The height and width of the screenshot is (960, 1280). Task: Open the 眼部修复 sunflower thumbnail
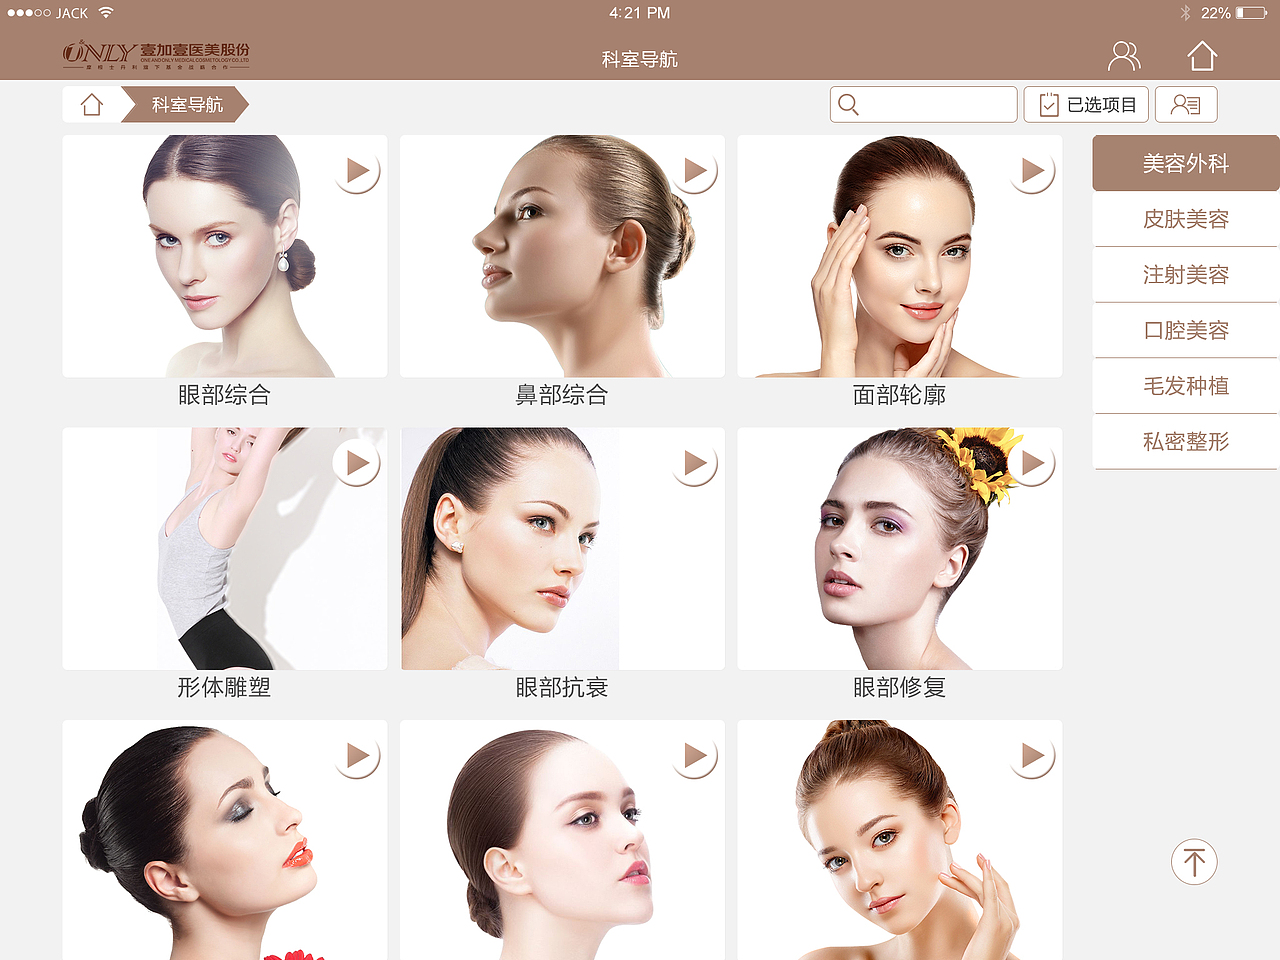coord(900,549)
